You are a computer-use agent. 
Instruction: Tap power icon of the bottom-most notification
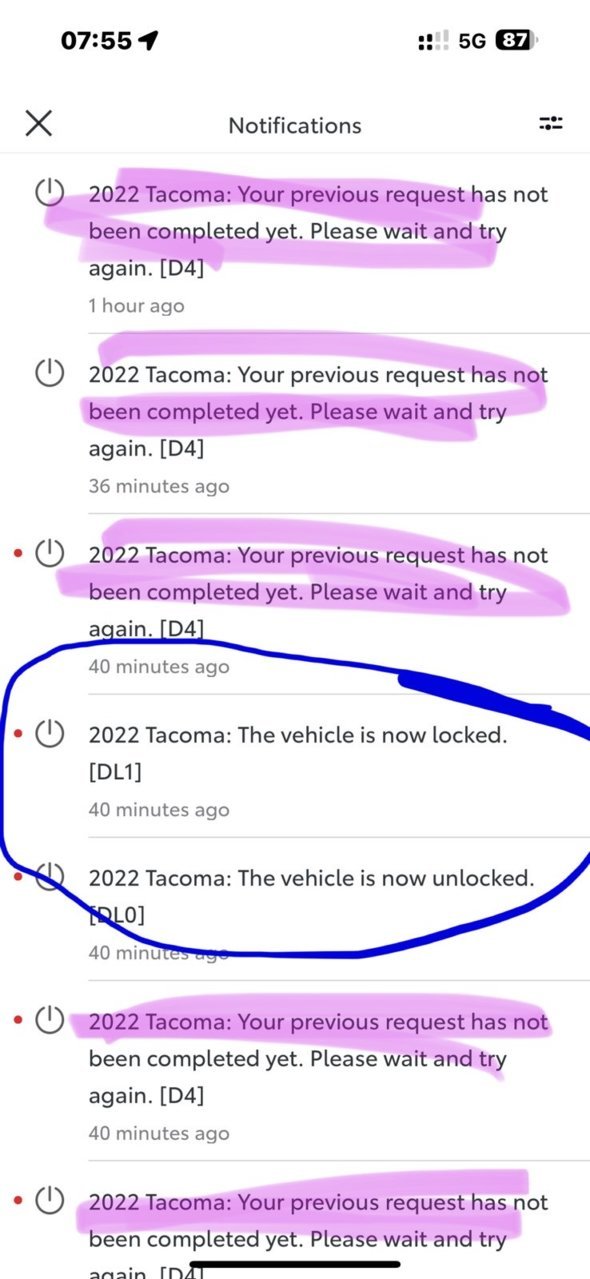tap(50, 1202)
